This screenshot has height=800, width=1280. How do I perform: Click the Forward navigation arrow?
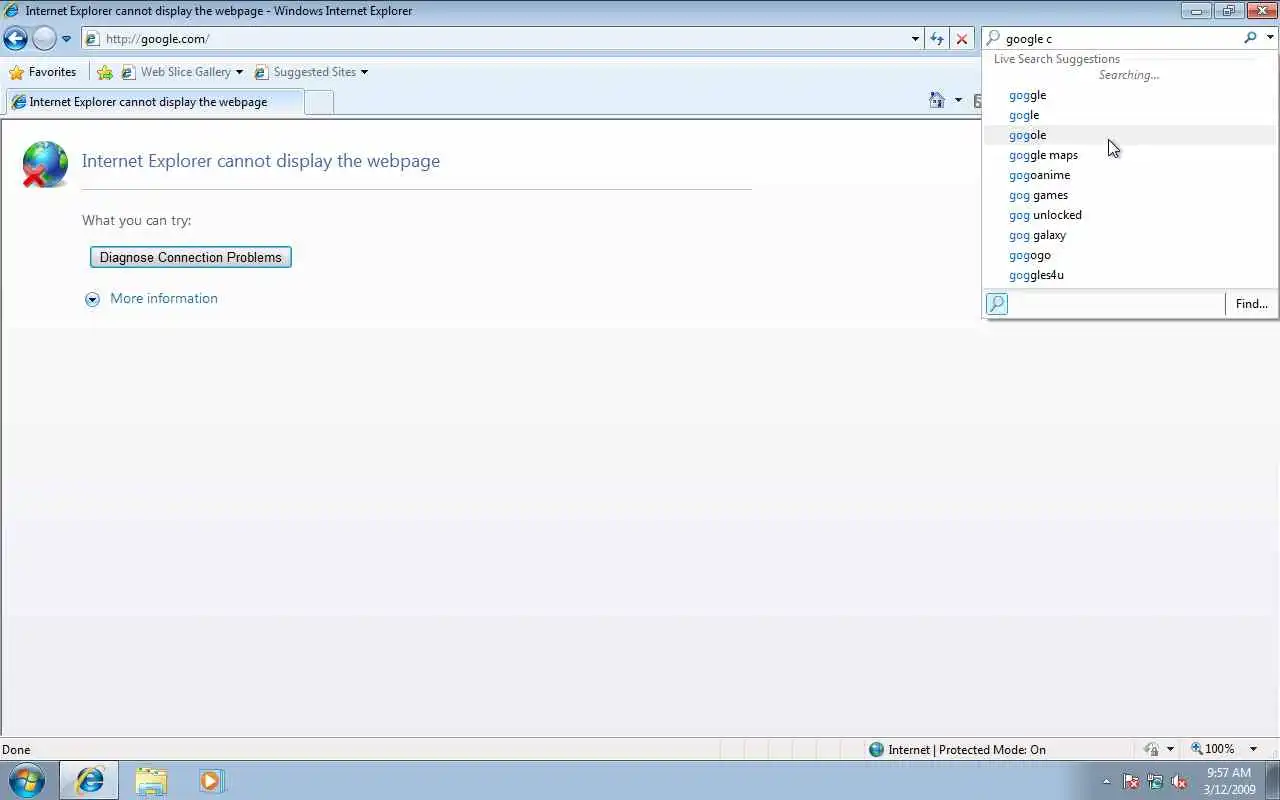coord(44,39)
